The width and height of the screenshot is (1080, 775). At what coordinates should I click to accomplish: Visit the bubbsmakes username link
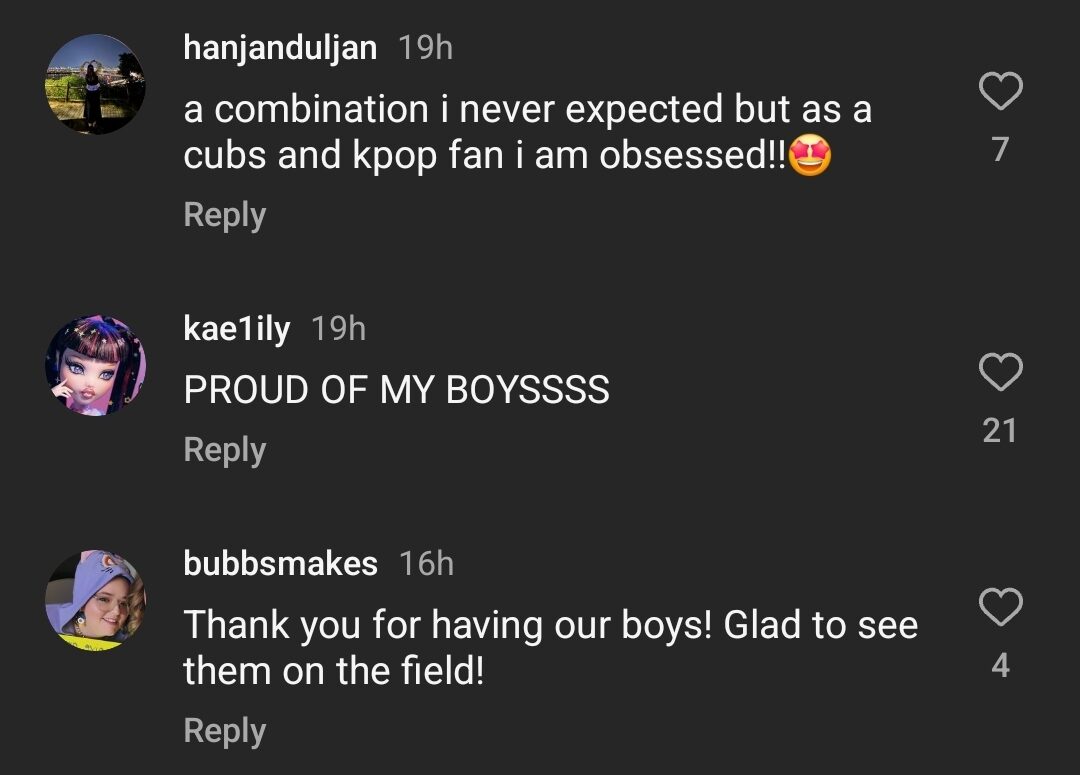pyautogui.click(x=280, y=563)
